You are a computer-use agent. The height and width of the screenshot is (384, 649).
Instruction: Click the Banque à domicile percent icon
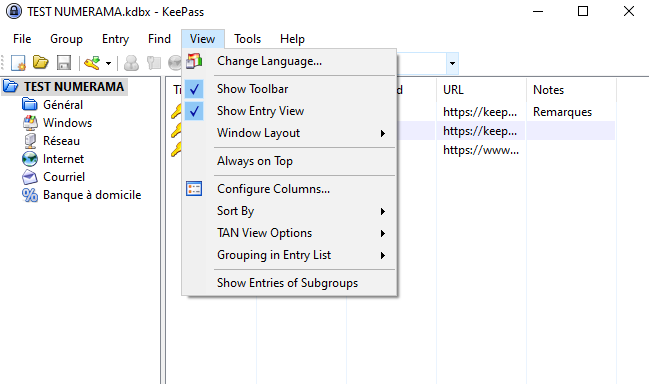pos(29,195)
